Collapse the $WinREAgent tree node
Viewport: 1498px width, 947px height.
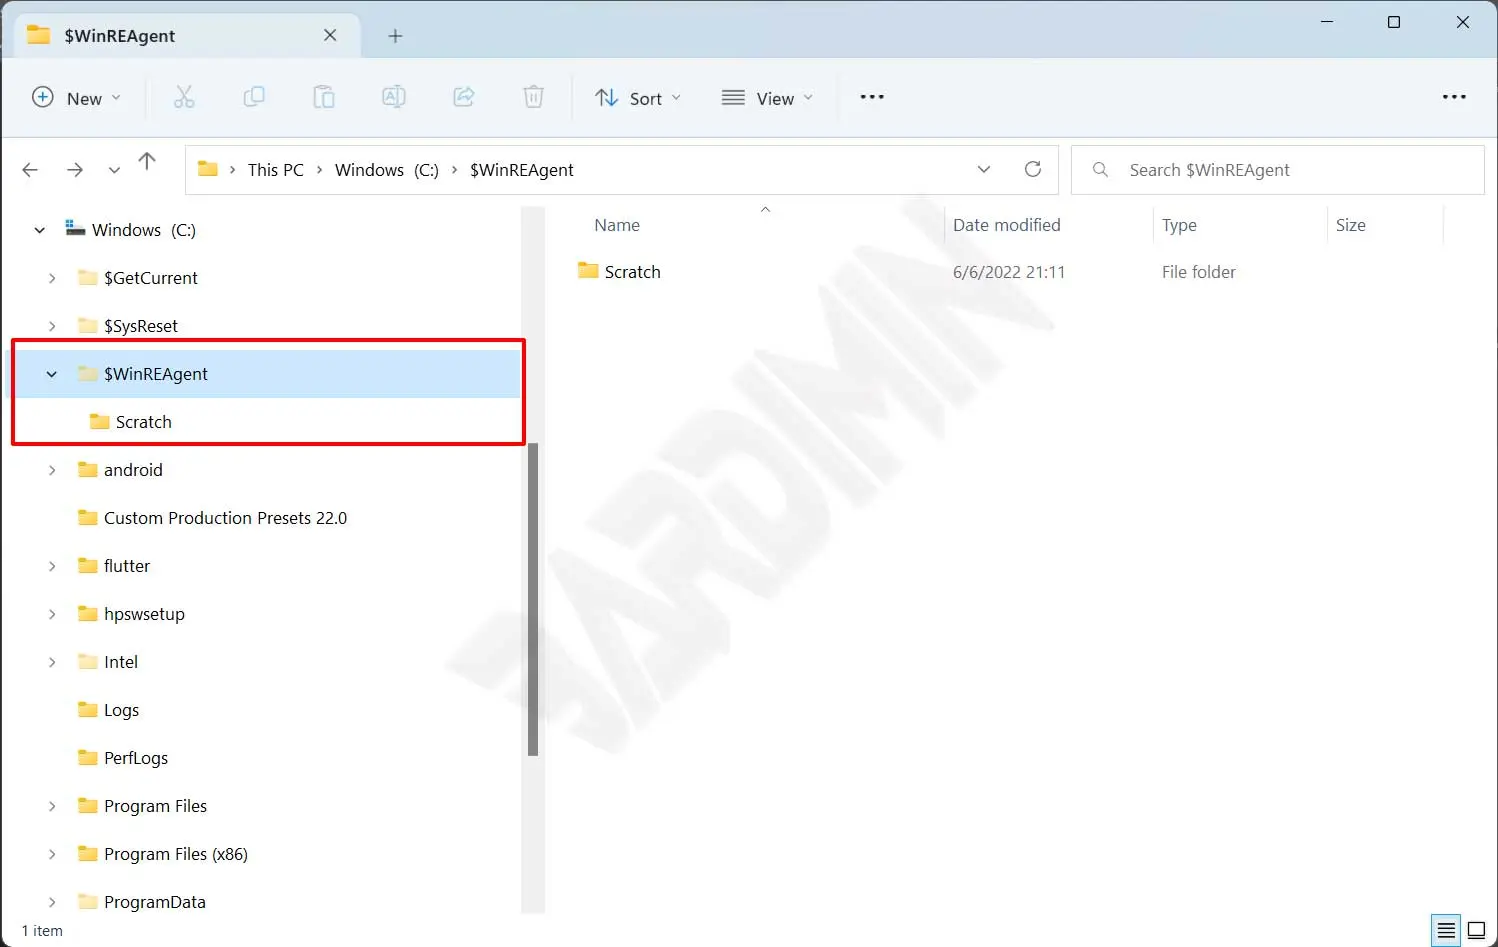click(52, 374)
